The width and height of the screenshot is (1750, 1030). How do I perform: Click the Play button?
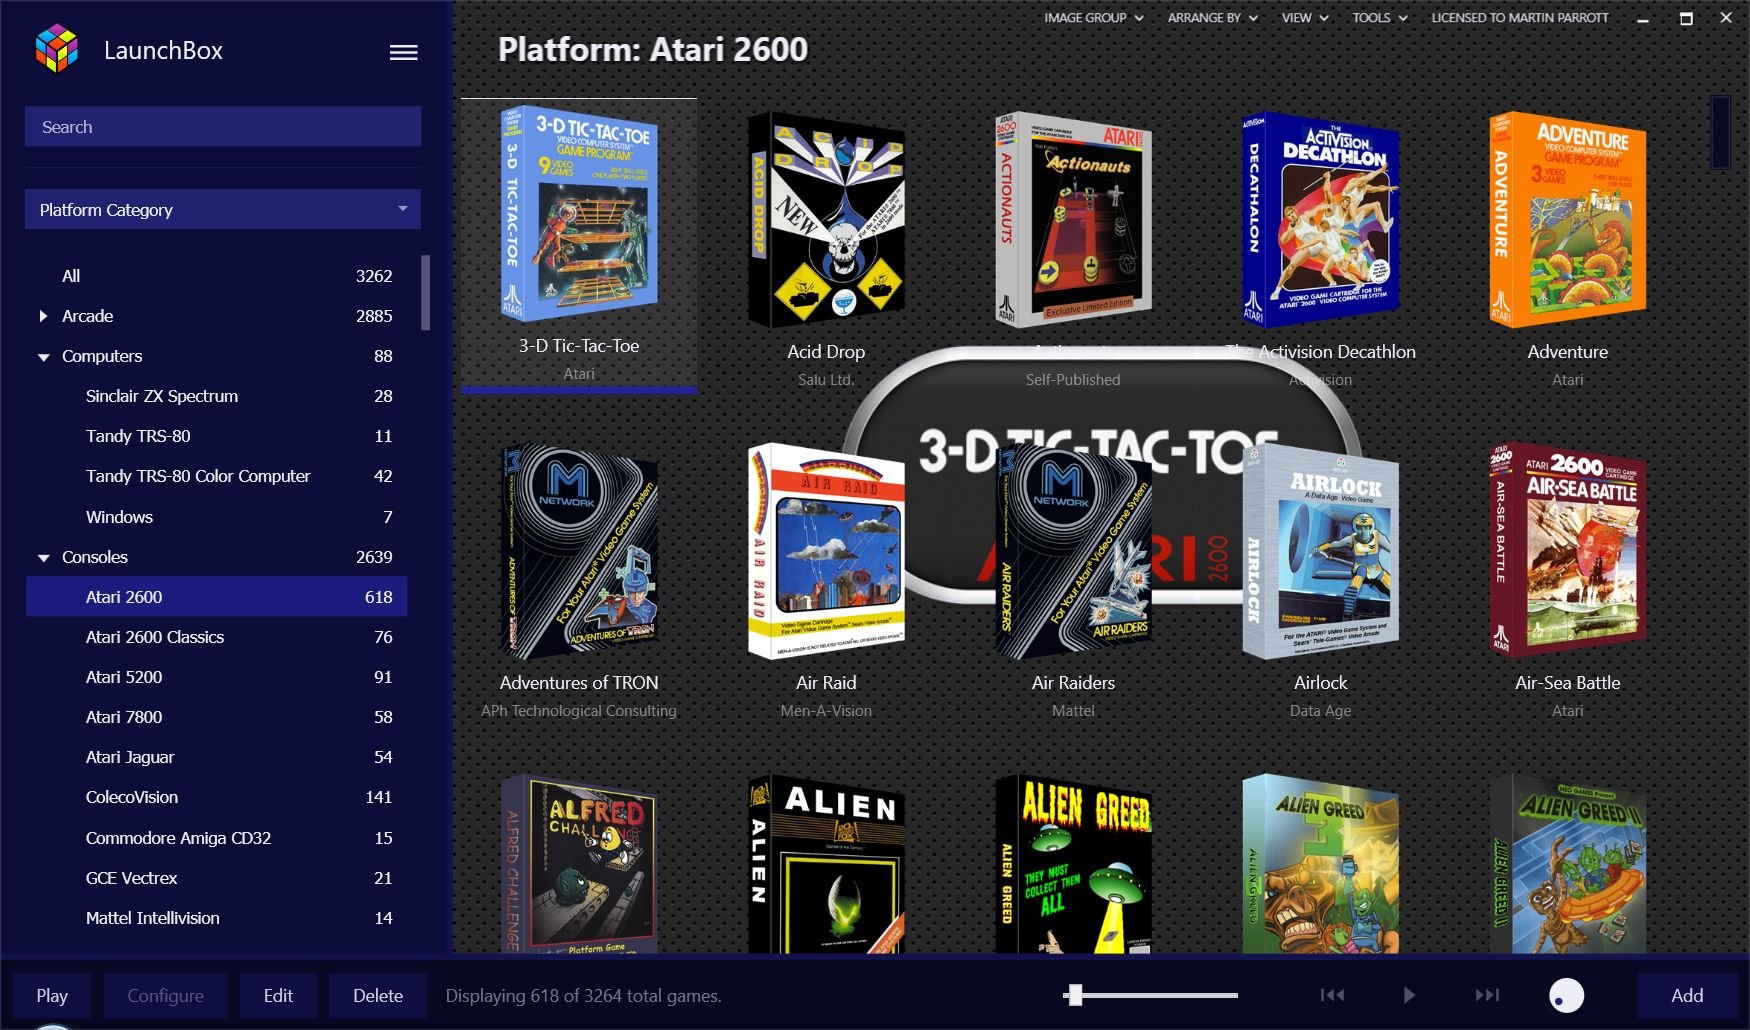[x=52, y=996]
